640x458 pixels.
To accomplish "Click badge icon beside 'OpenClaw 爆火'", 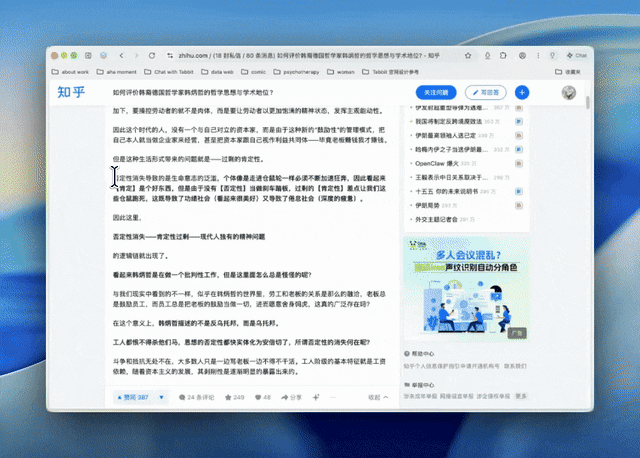I will point(518,163).
